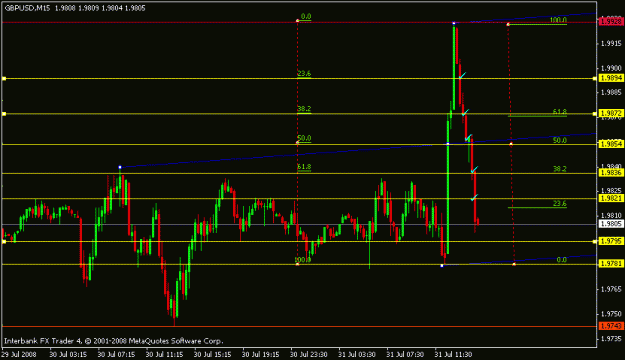Click the cyan check mark on the 1.9836 line
The width and height of the screenshot is (625, 360).
point(474,169)
